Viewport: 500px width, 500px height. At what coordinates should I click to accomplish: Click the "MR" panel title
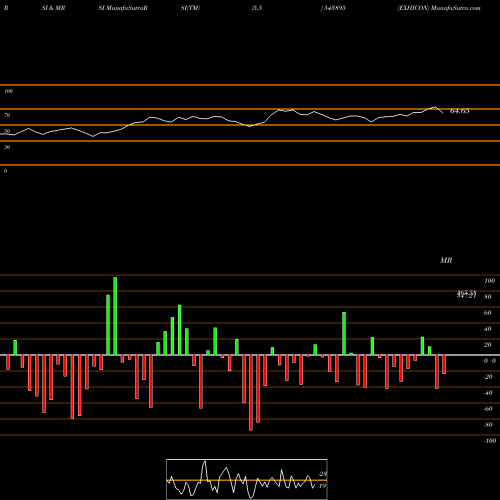point(446,260)
